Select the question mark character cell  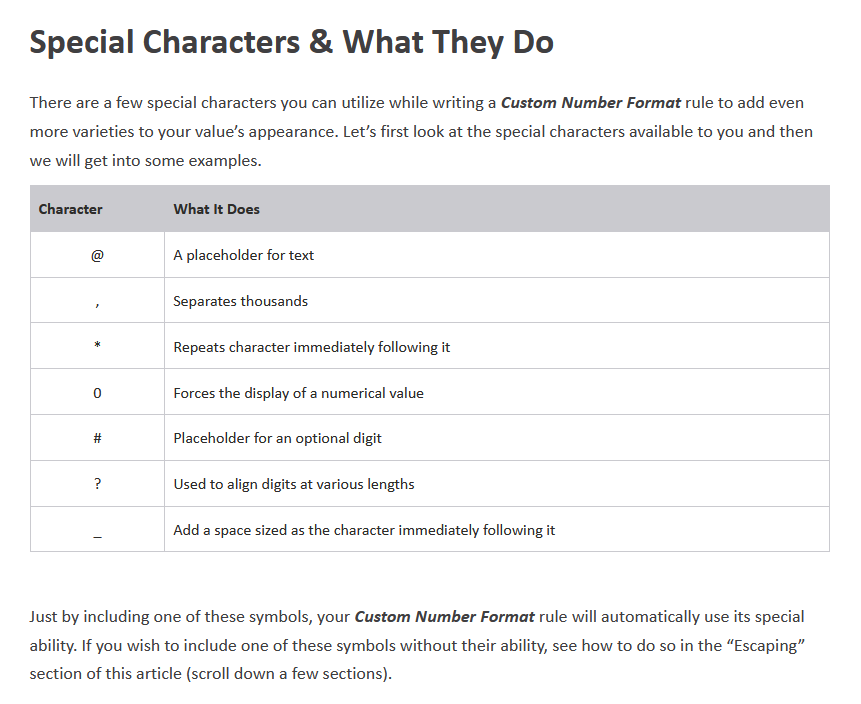(x=97, y=484)
